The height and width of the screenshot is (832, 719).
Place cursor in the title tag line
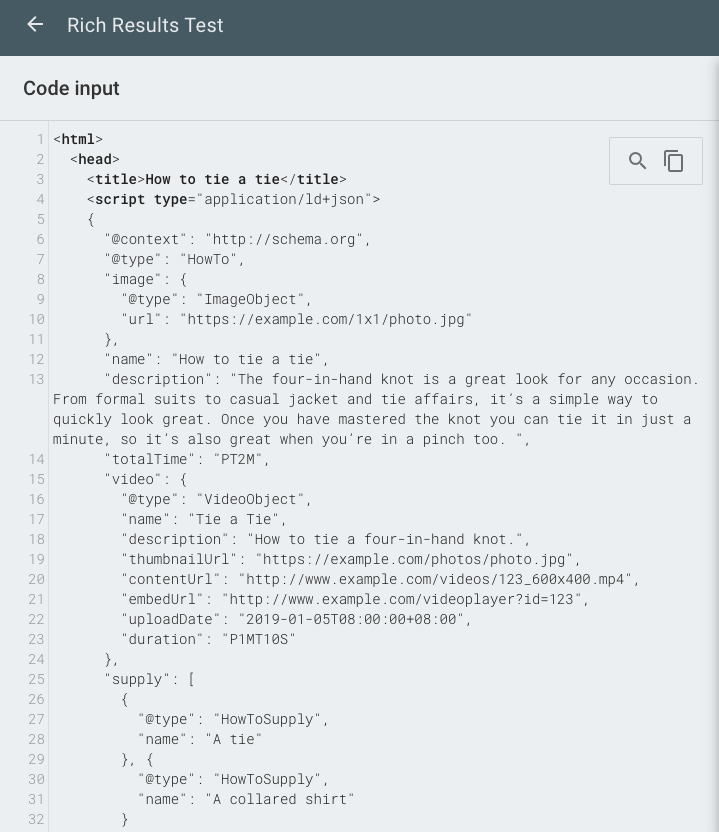tap(216, 179)
